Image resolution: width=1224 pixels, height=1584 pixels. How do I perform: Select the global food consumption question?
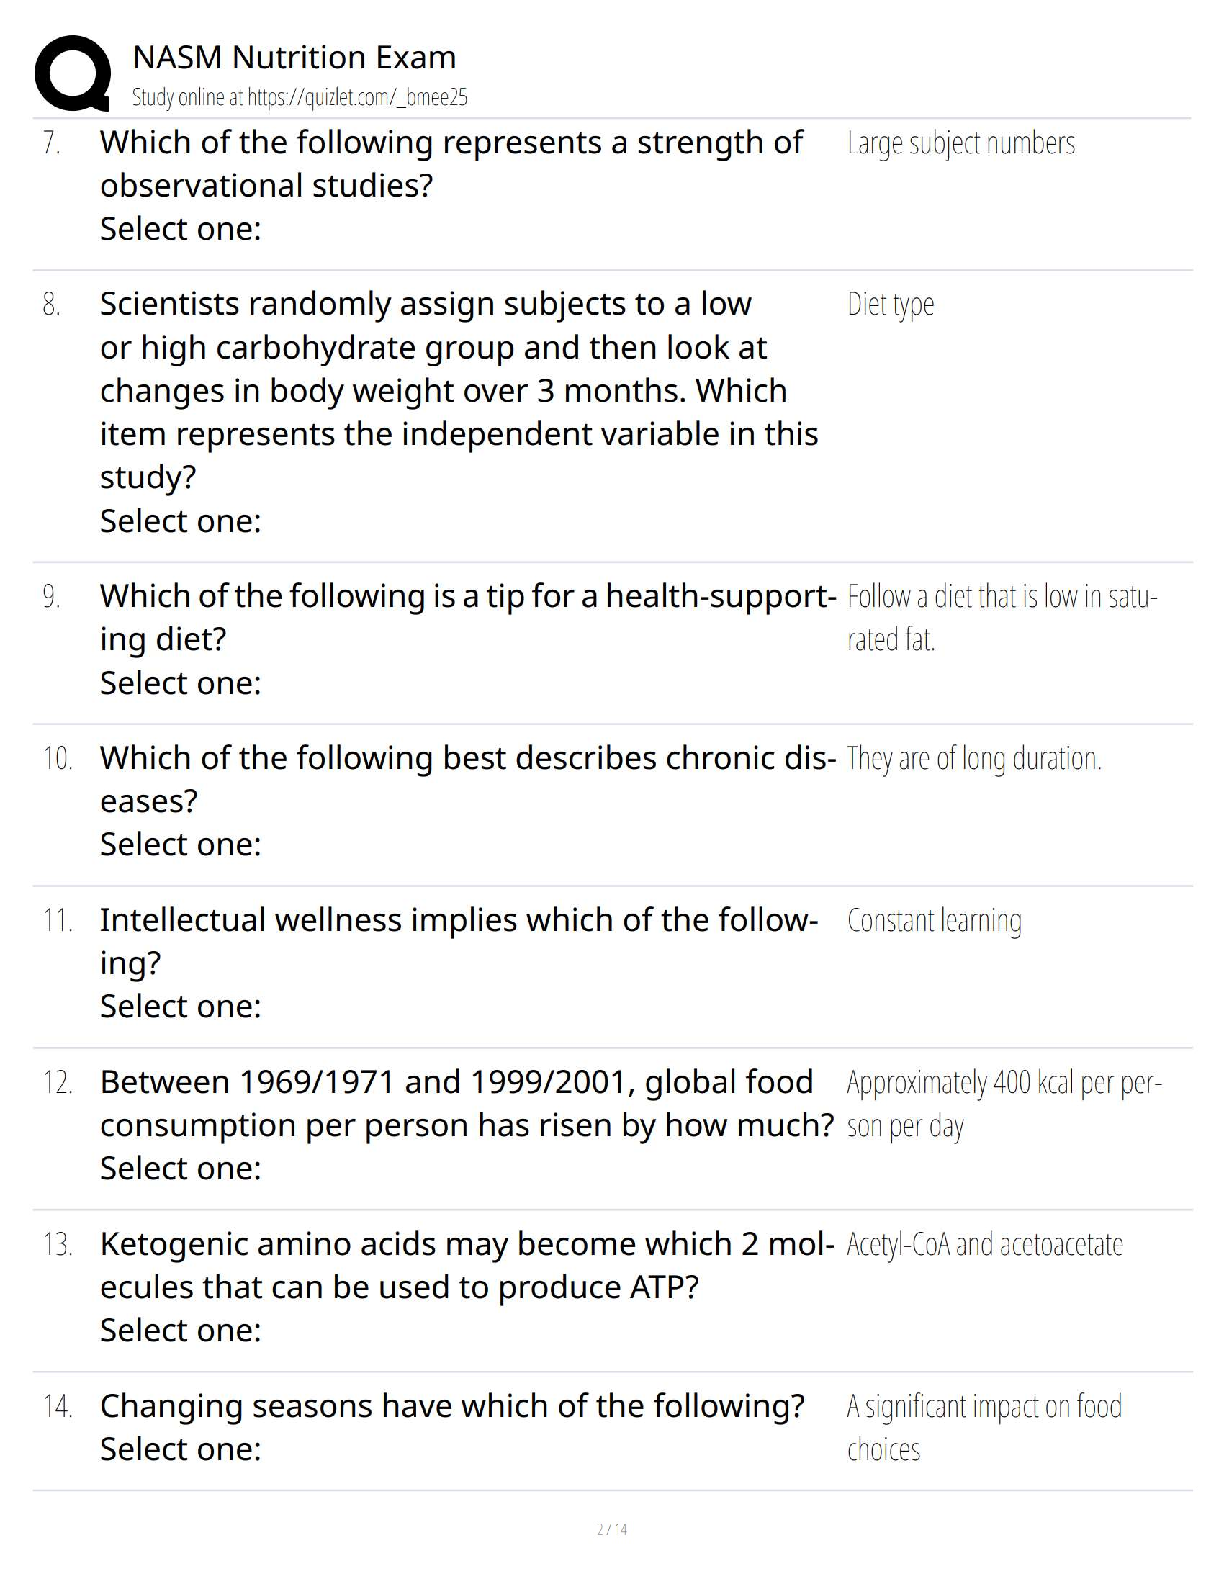coord(466,1103)
